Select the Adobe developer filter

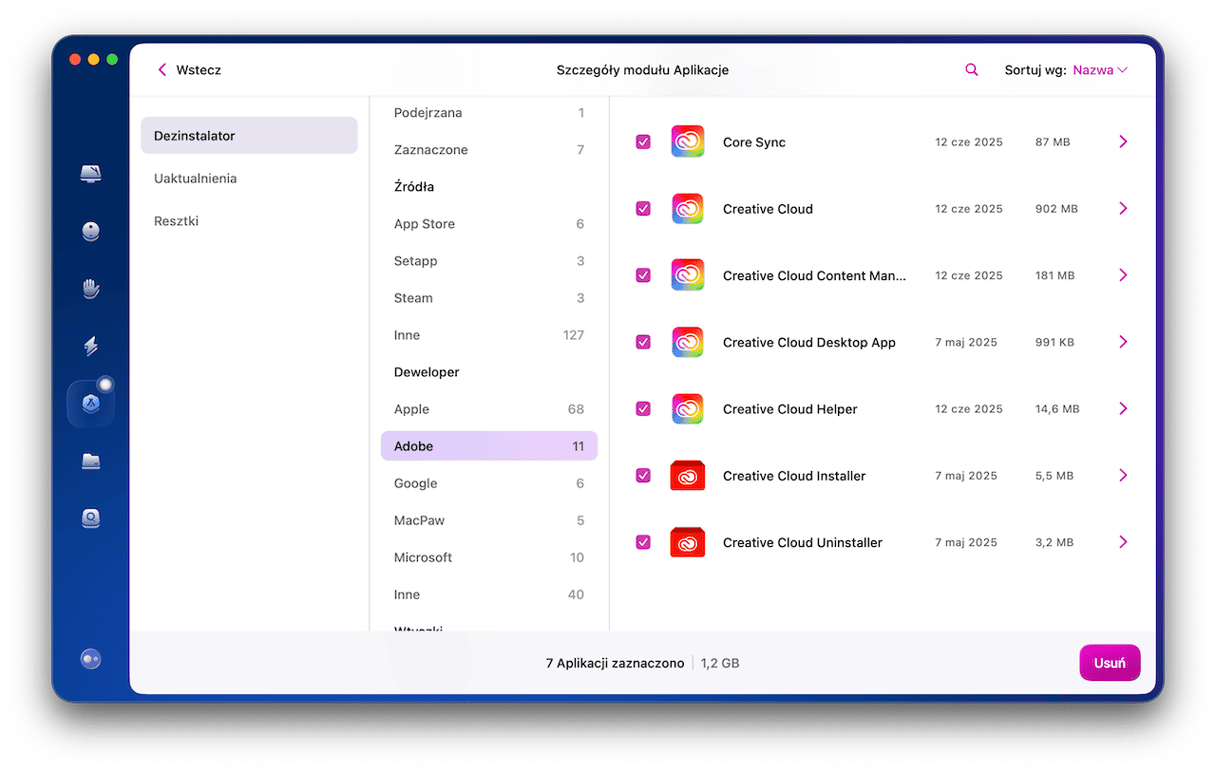pyautogui.click(x=489, y=446)
